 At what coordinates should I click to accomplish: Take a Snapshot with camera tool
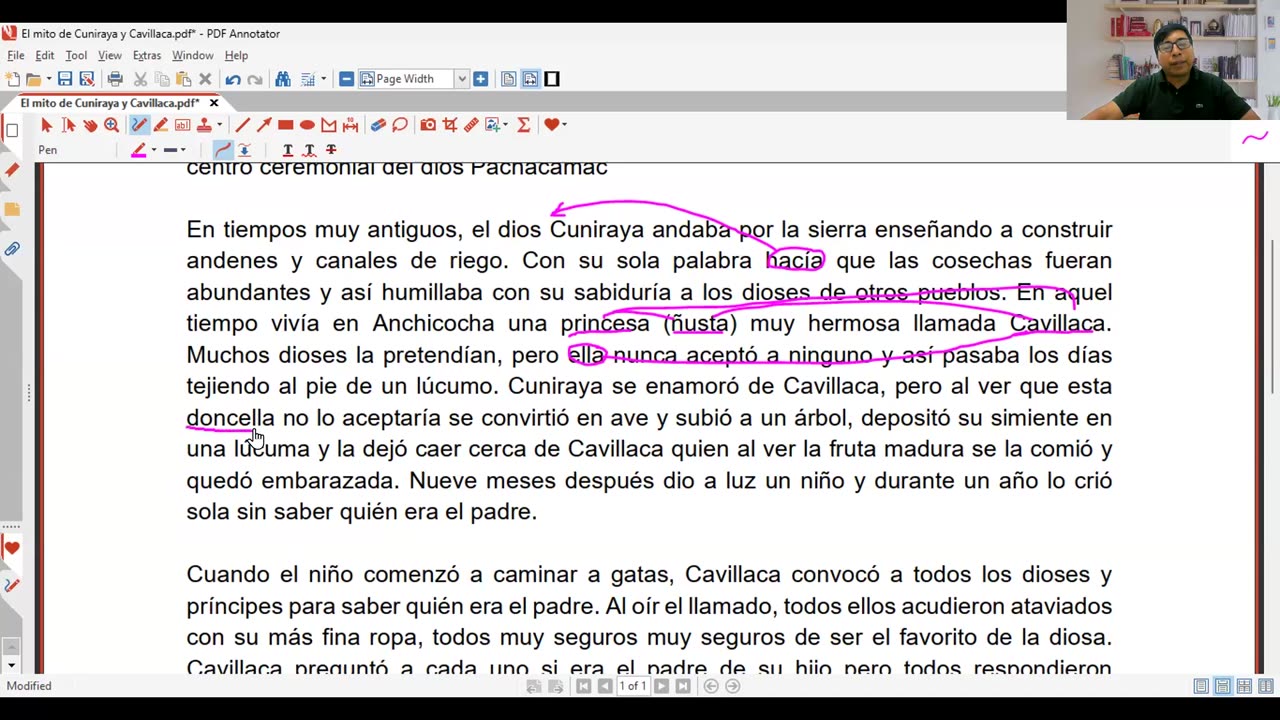pos(428,125)
